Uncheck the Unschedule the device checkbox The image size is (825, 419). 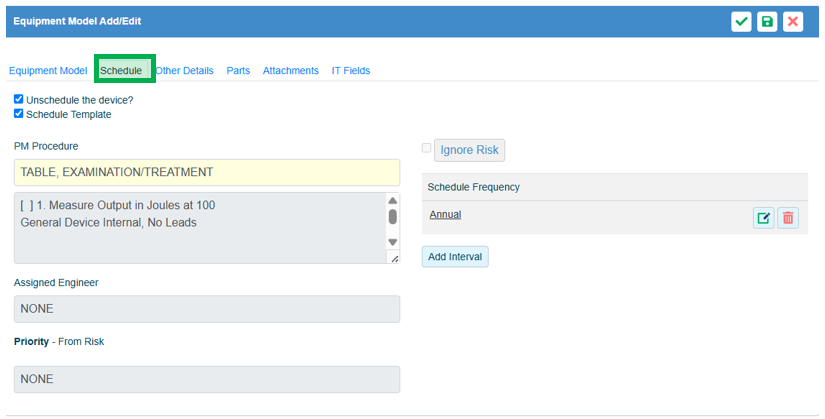click(19, 100)
